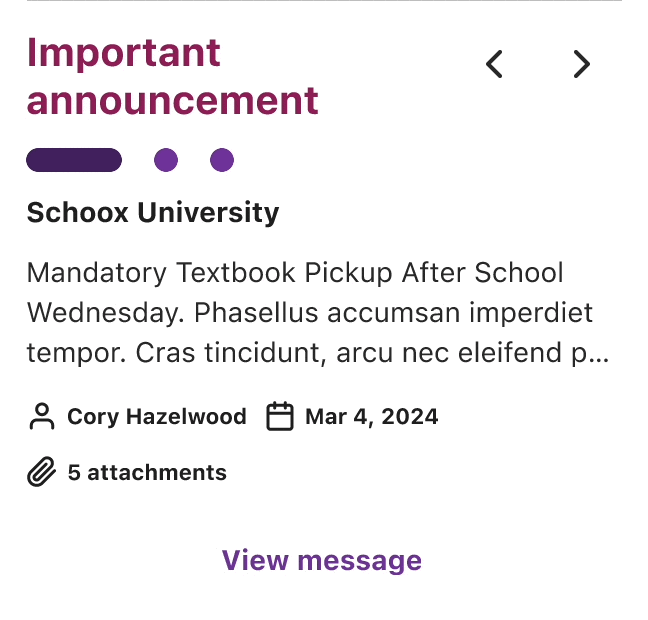Open the View message link

(x=322, y=561)
